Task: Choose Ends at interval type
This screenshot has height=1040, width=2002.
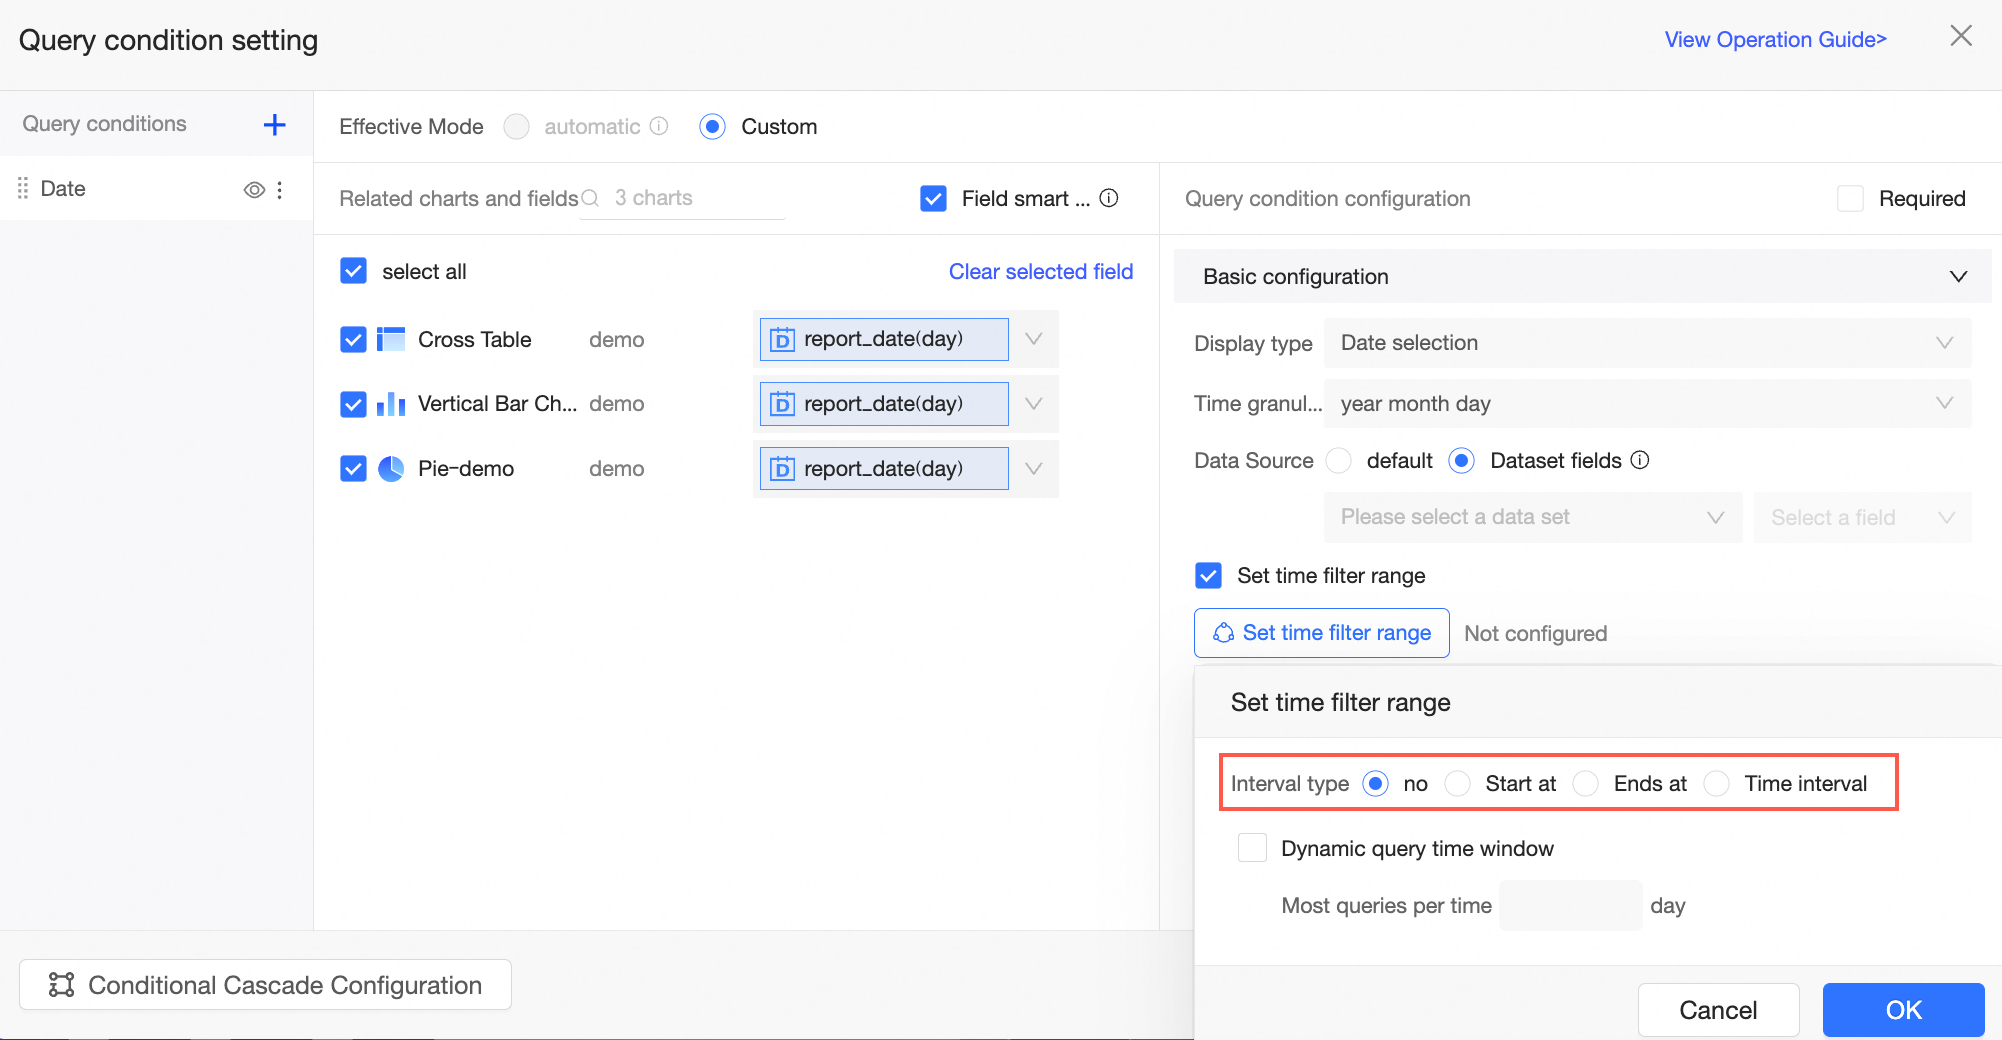Action: (x=1585, y=783)
